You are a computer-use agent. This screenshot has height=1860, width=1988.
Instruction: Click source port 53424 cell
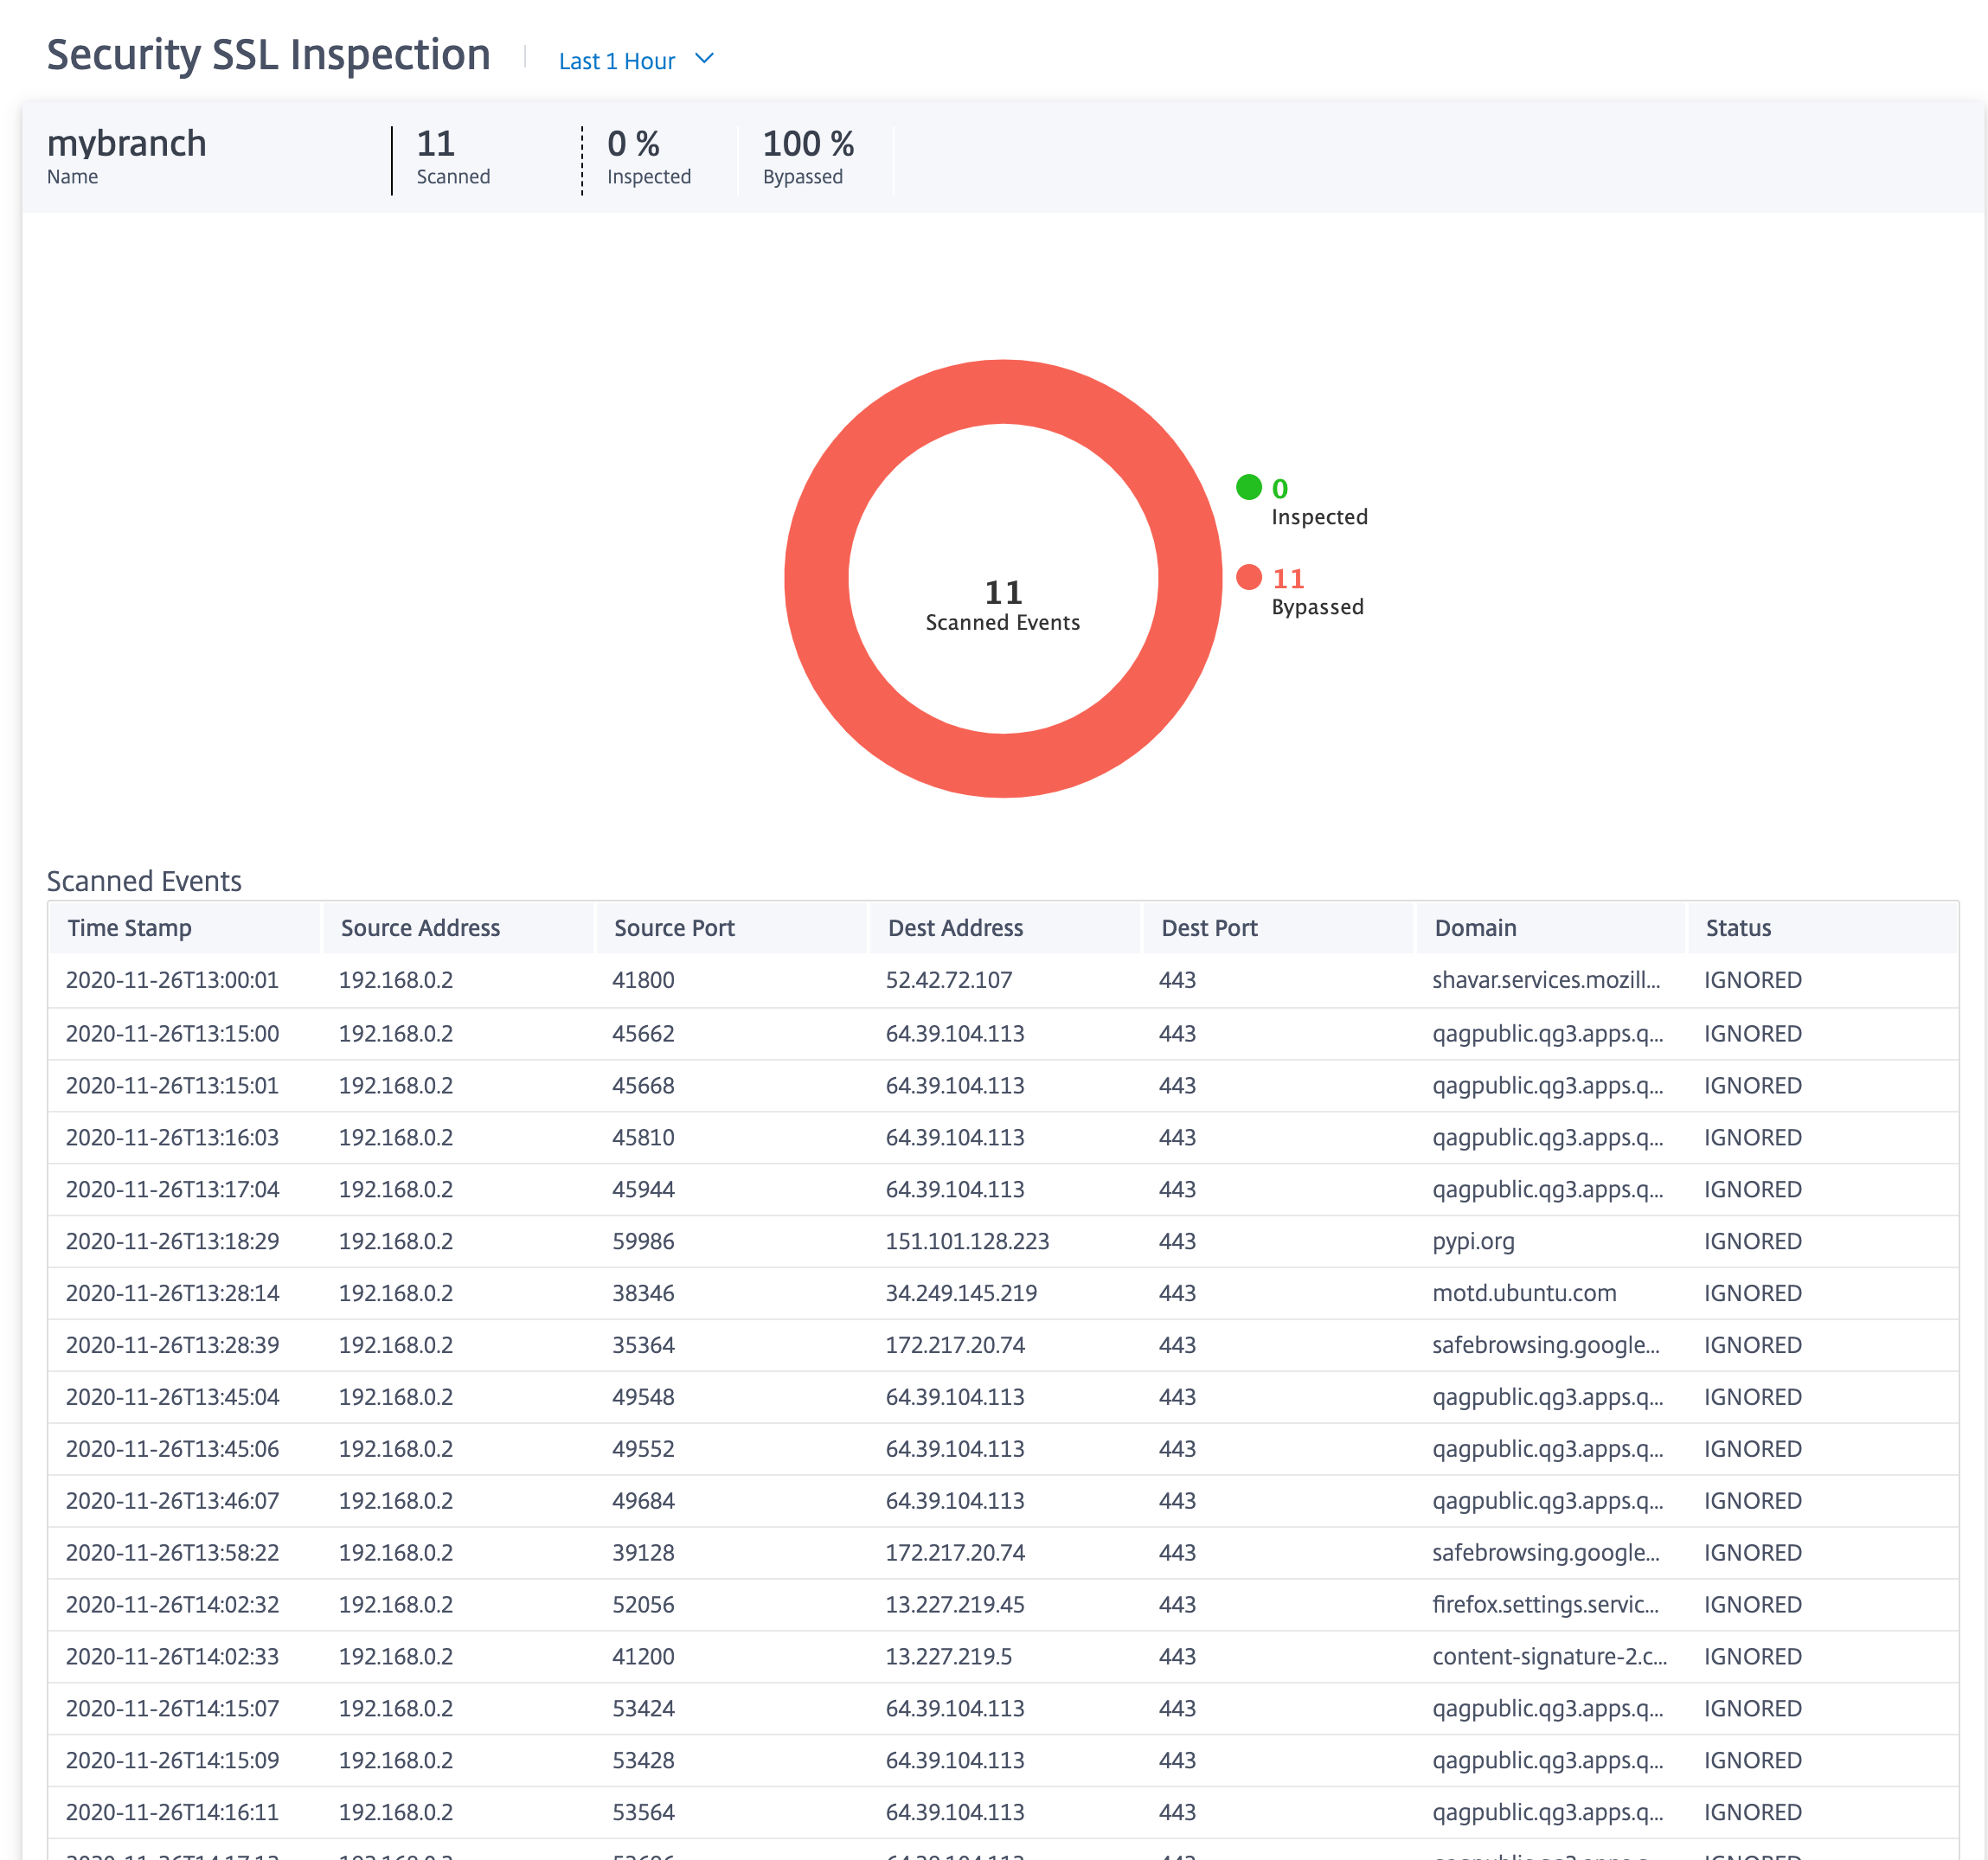pyautogui.click(x=643, y=1710)
